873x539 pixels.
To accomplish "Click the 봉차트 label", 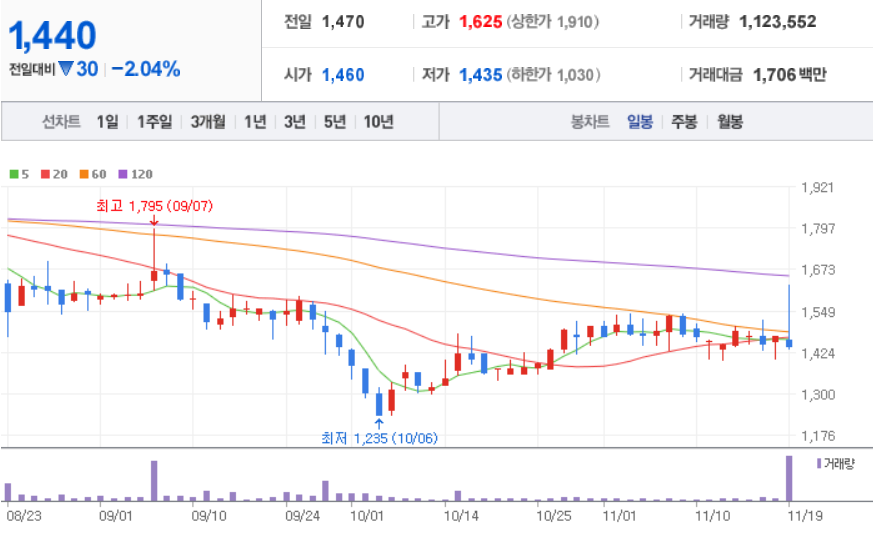I will pos(590,121).
